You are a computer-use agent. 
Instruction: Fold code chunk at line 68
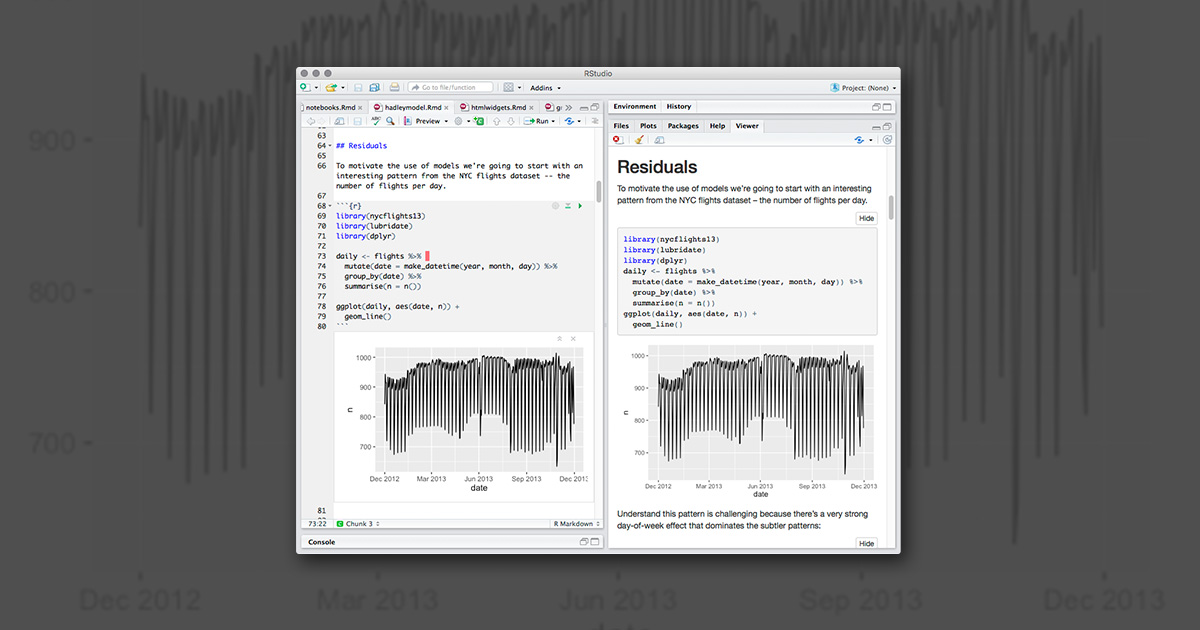coord(330,206)
